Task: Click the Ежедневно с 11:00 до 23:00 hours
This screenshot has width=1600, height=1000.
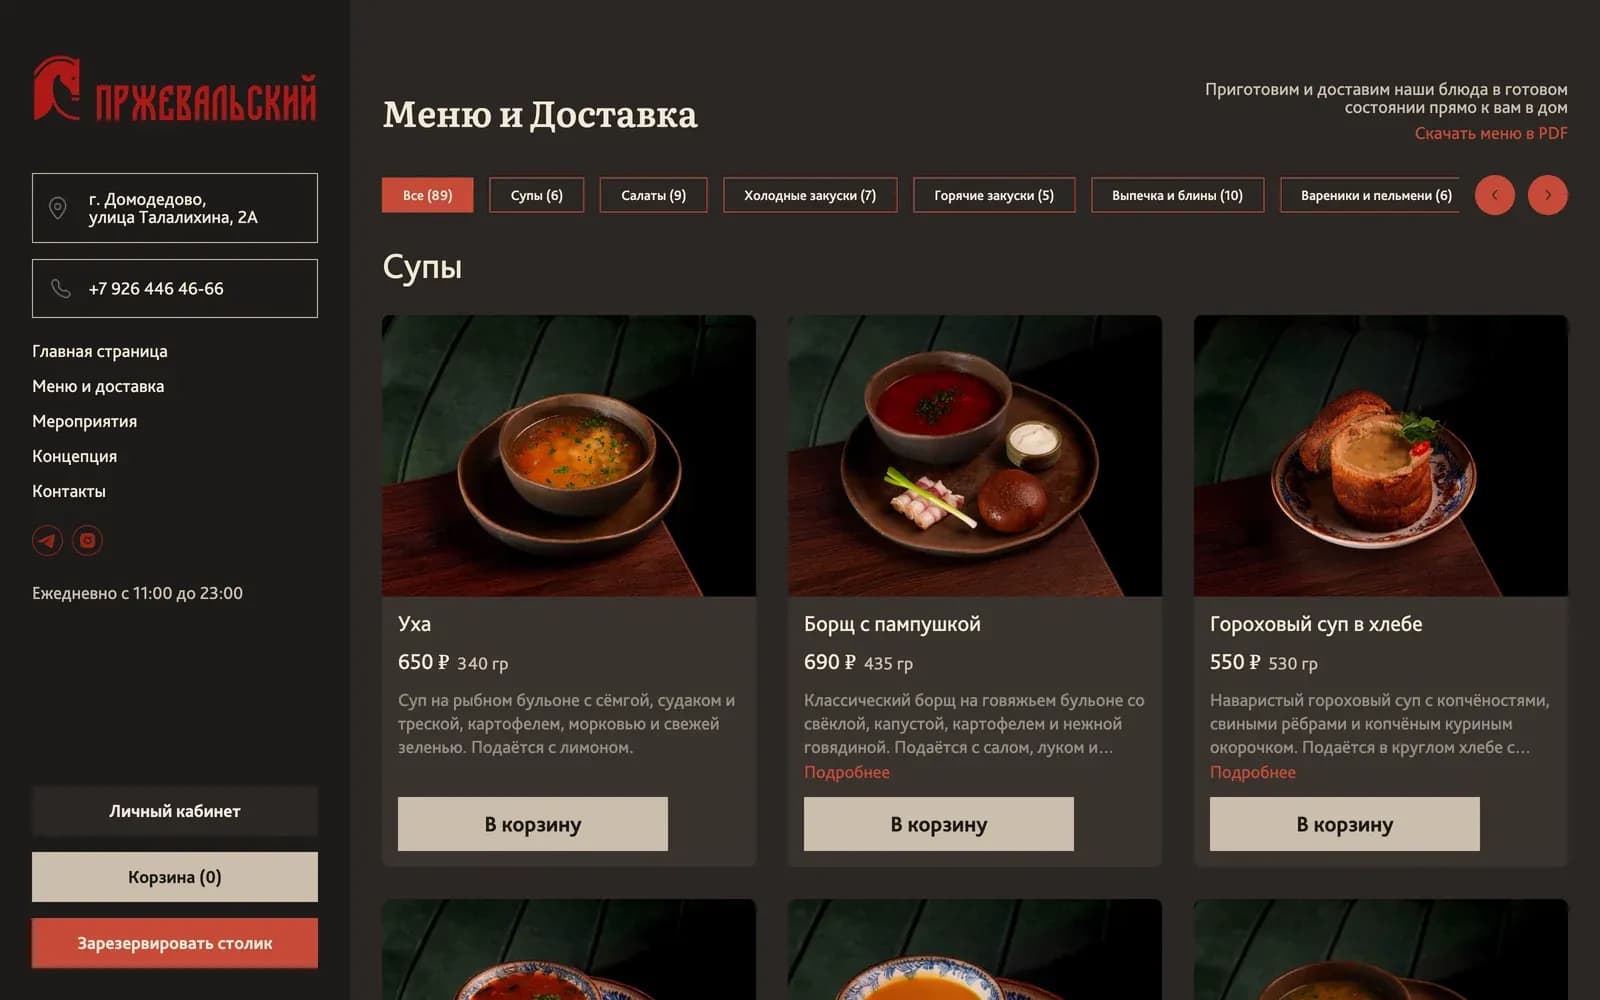Action: click(x=137, y=593)
